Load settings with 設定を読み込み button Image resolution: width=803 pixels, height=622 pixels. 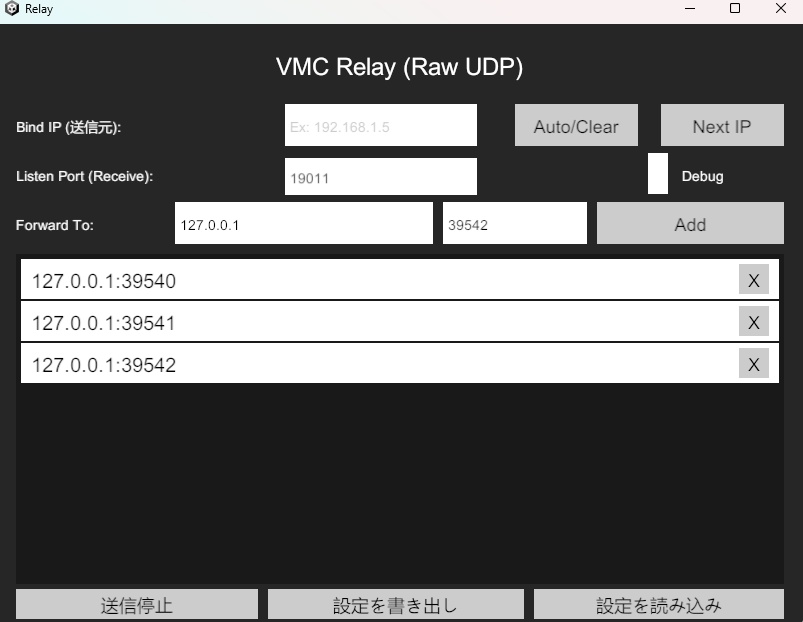(659, 605)
